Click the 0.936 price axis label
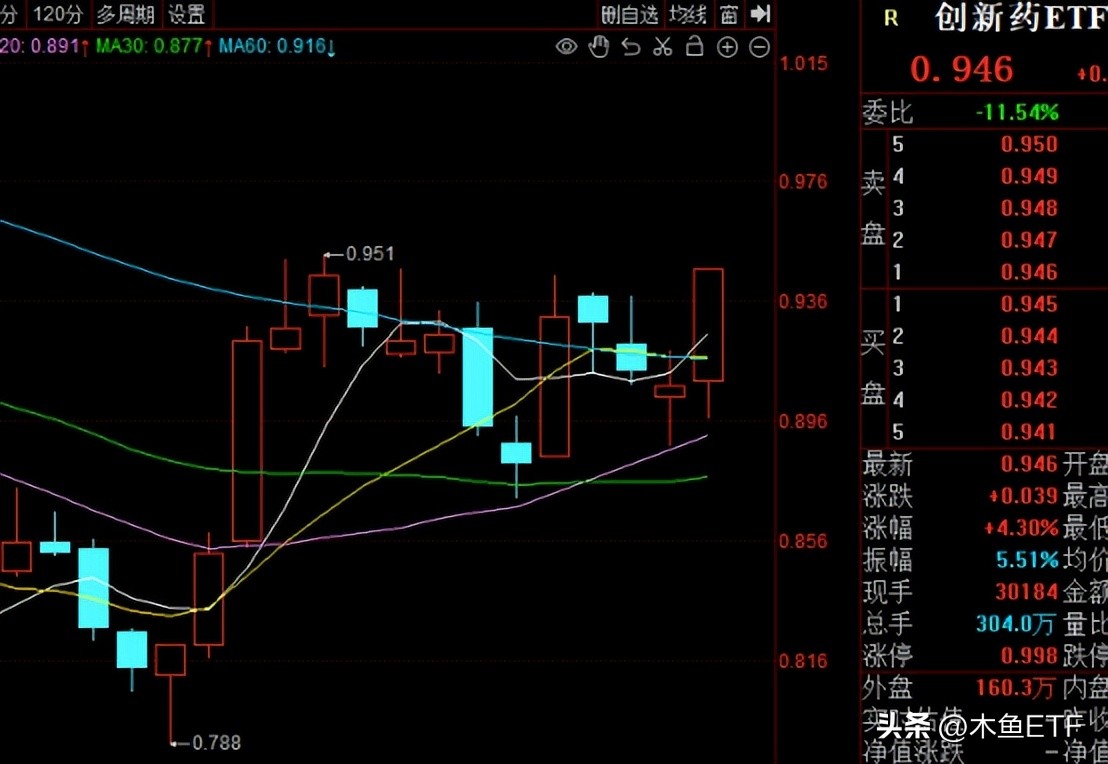This screenshot has width=1108, height=764. [803, 302]
